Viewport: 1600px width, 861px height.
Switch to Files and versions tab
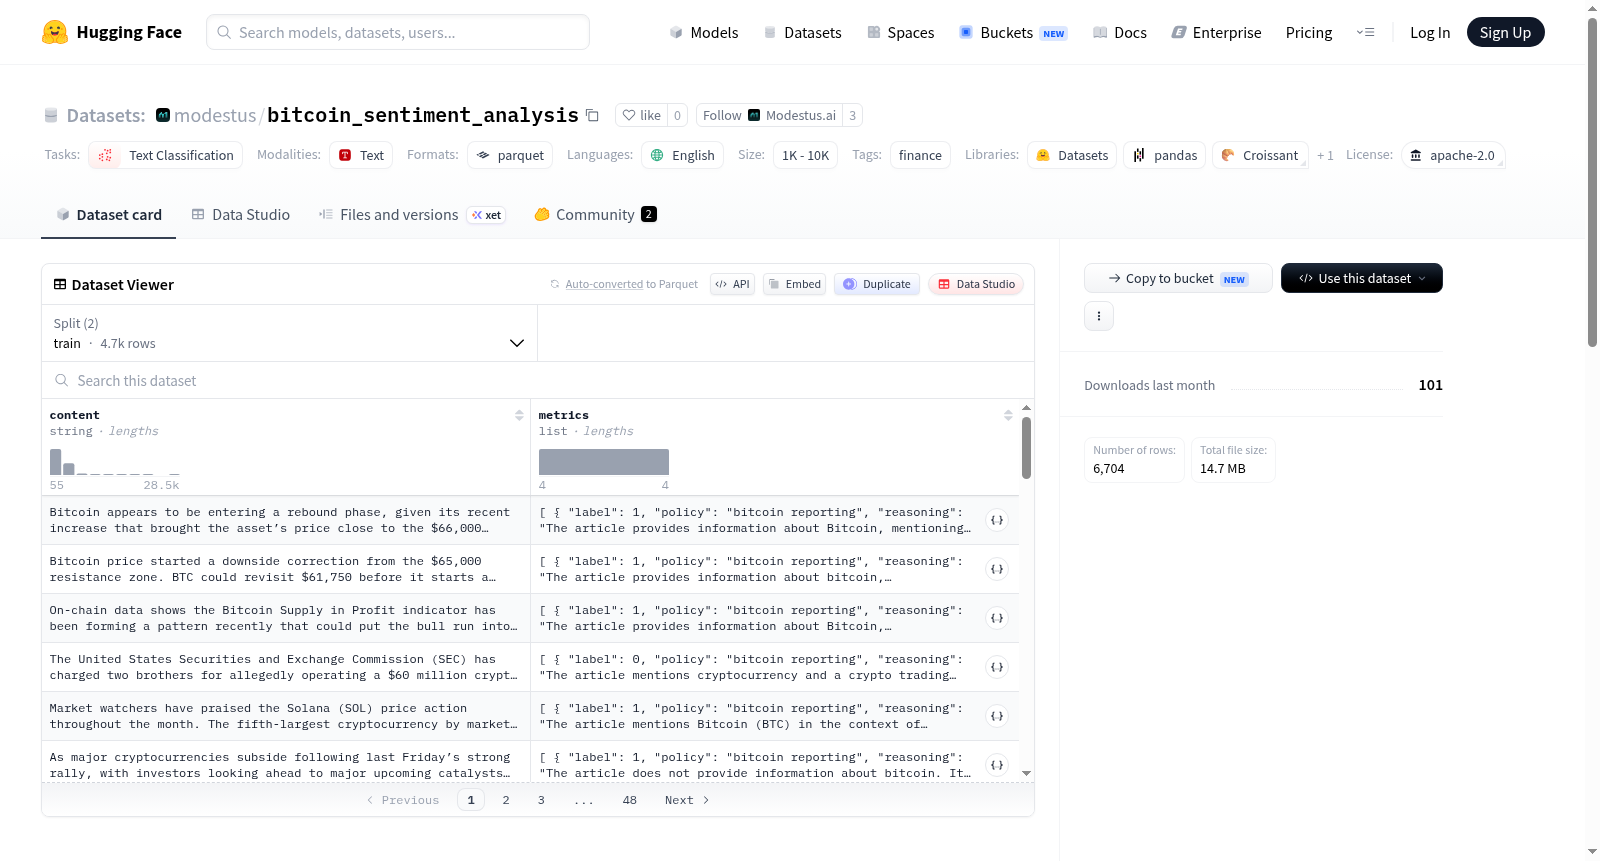tap(412, 214)
